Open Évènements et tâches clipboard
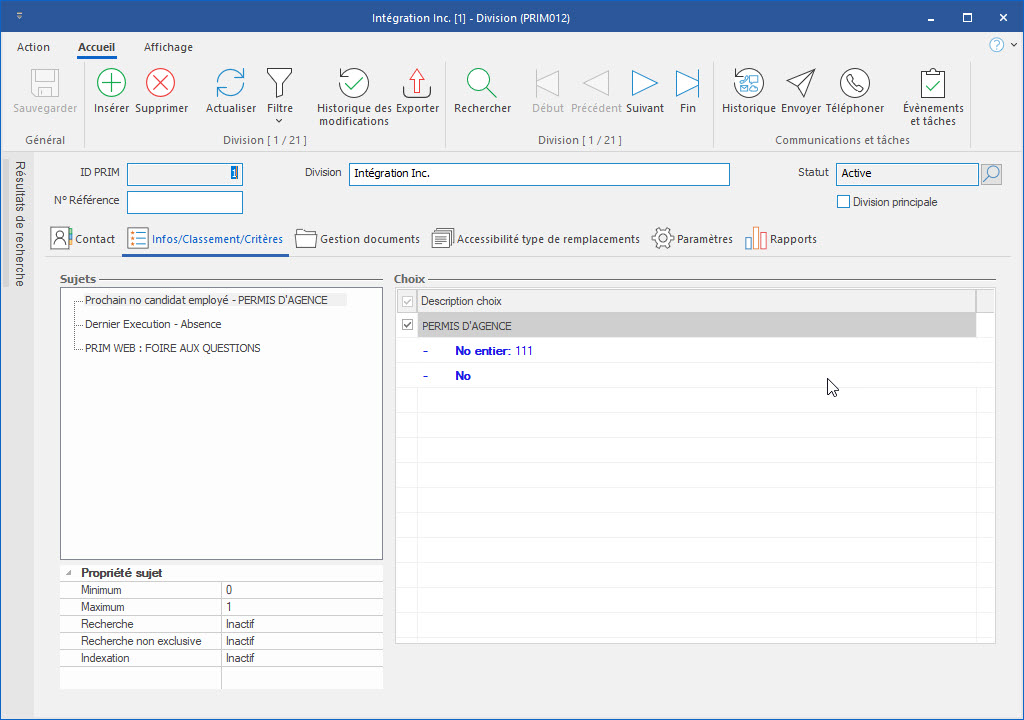The image size is (1024, 720). pos(932,83)
